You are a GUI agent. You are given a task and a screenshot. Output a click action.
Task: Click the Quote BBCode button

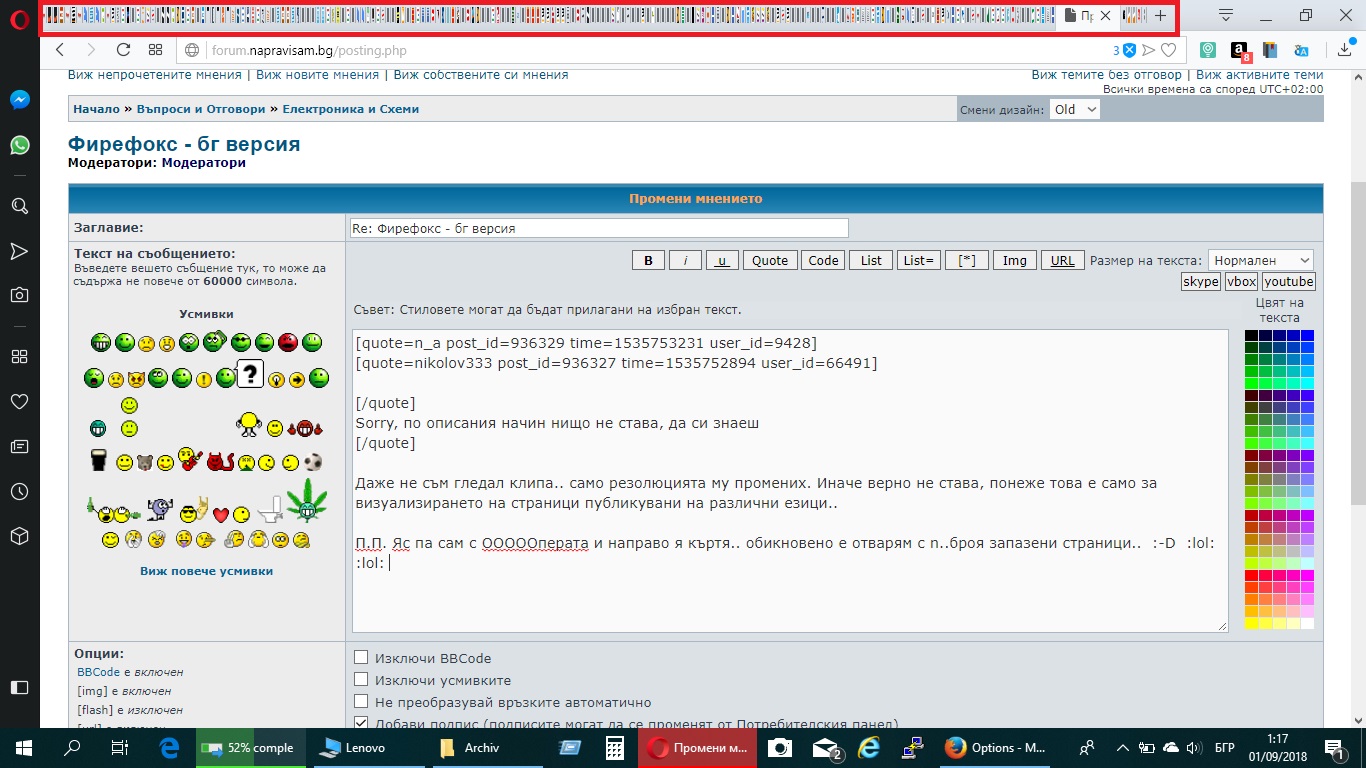pyautogui.click(x=769, y=260)
